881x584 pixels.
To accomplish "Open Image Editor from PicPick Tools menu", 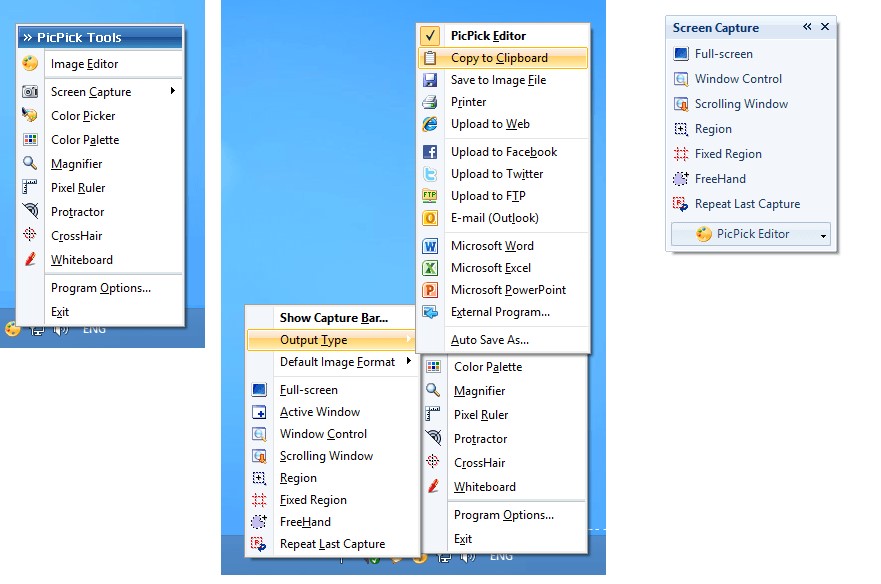I will tap(84, 64).
